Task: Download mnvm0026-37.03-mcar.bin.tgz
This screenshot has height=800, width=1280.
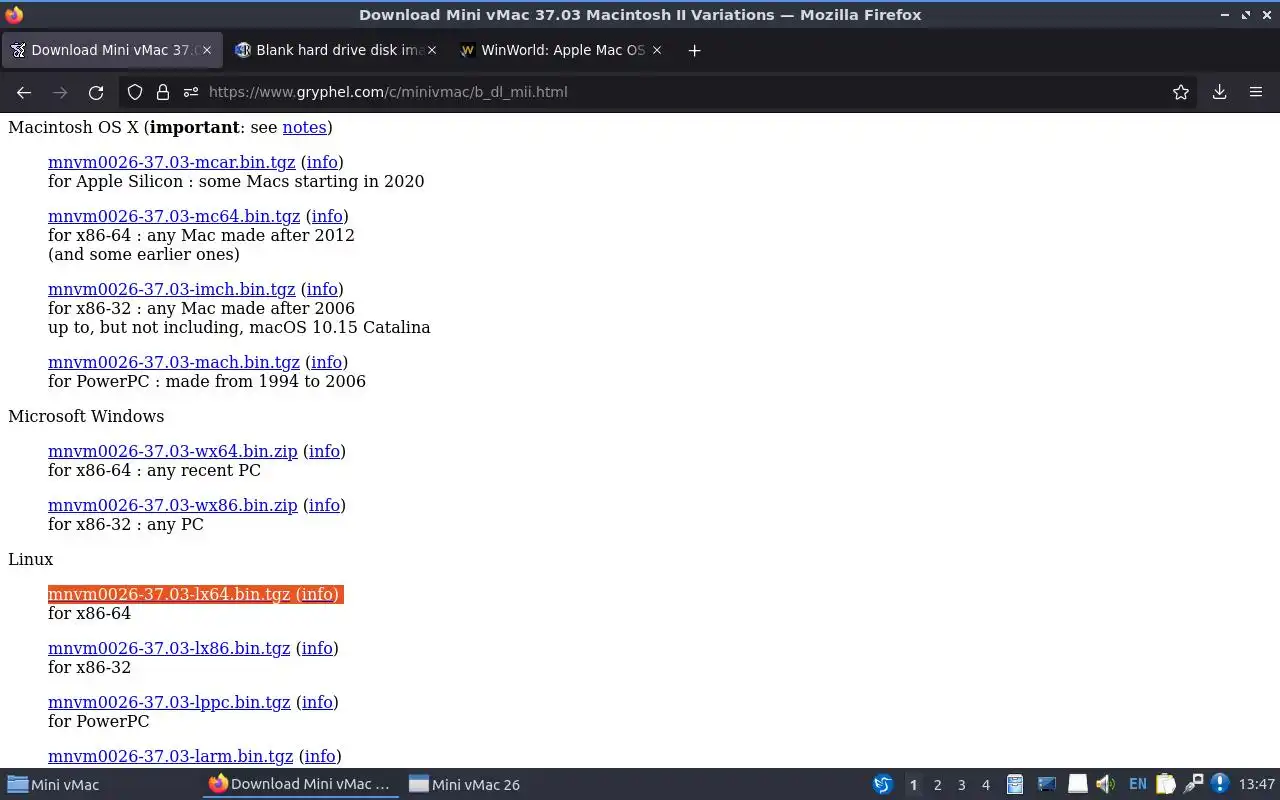Action: click(x=172, y=162)
